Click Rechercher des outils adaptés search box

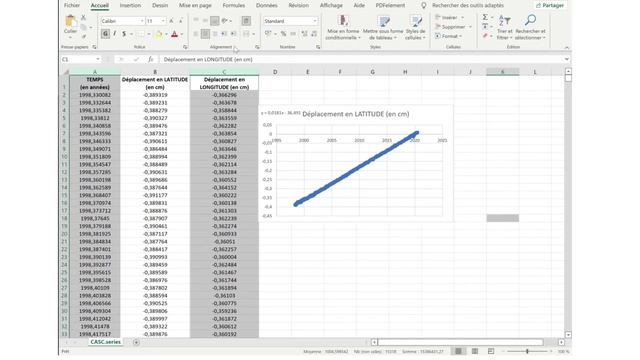(468, 5)
